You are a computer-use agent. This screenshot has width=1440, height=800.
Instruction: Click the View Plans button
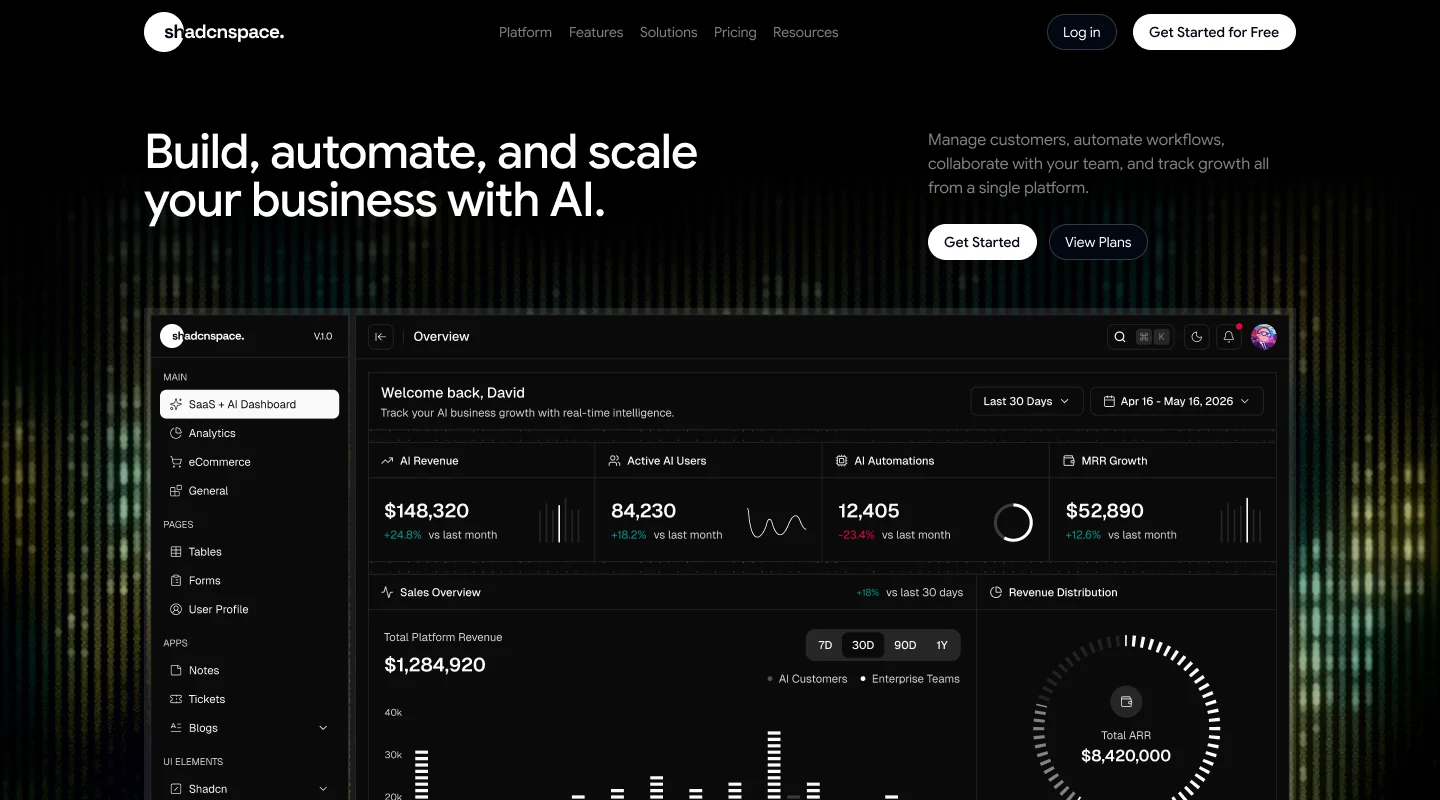[1098, 242]
